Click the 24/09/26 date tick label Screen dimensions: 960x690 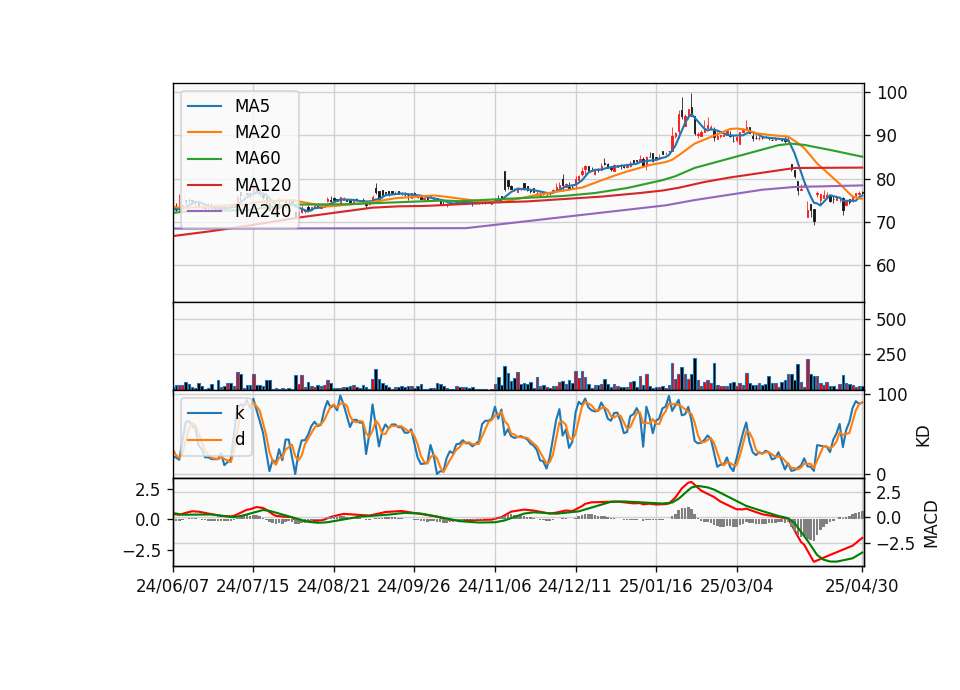414,586
